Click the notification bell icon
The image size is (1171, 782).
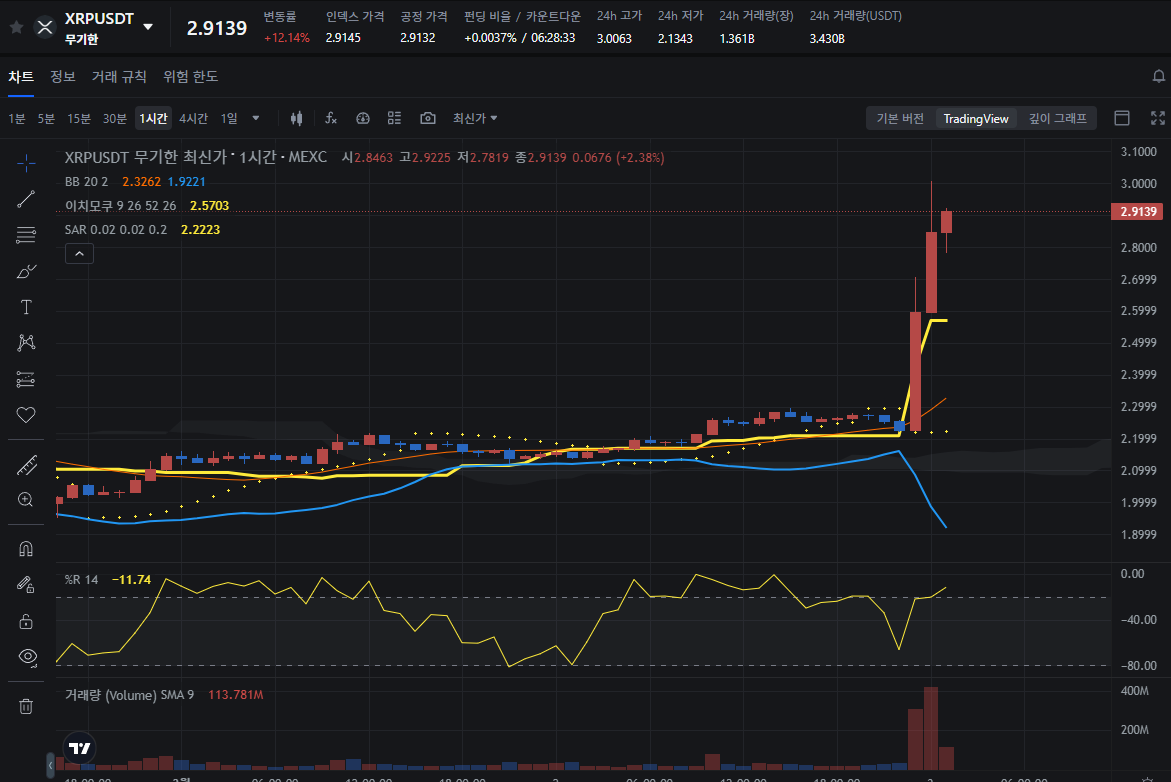click(1158, 76)
